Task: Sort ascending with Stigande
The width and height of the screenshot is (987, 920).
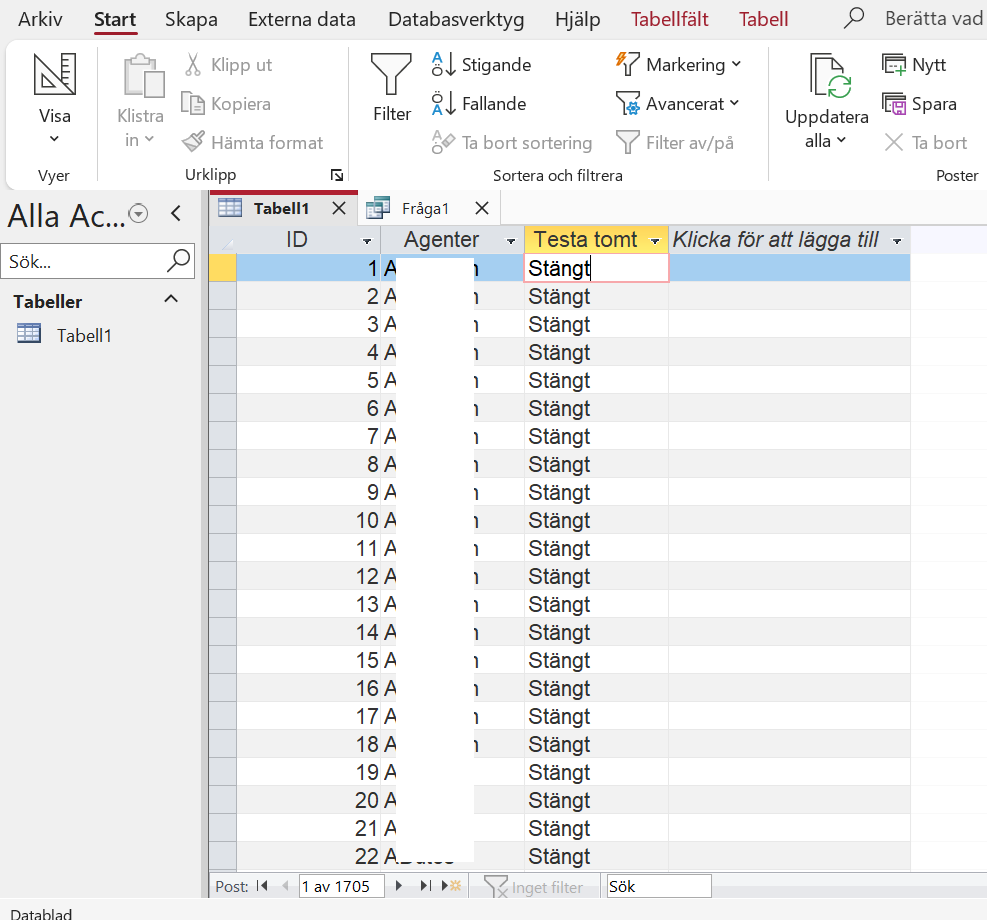Action: pos(482,65)
